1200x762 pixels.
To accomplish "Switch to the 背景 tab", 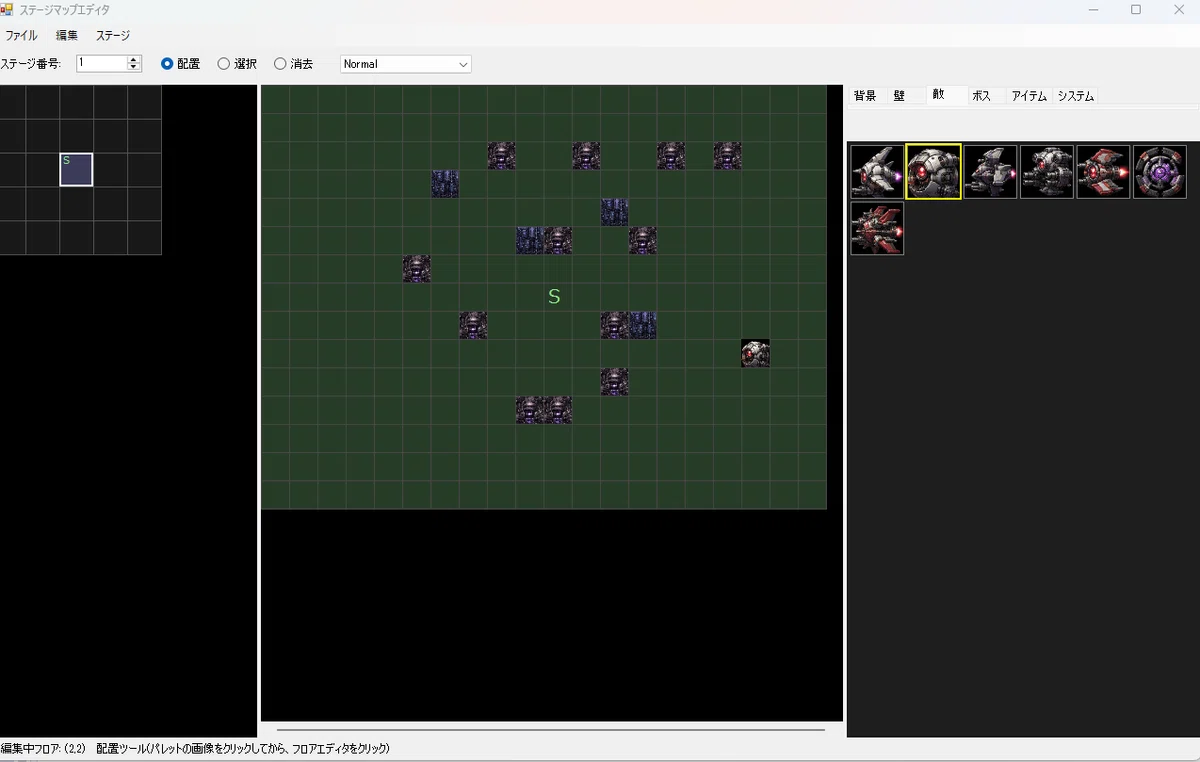I will [x=865, y=96].
